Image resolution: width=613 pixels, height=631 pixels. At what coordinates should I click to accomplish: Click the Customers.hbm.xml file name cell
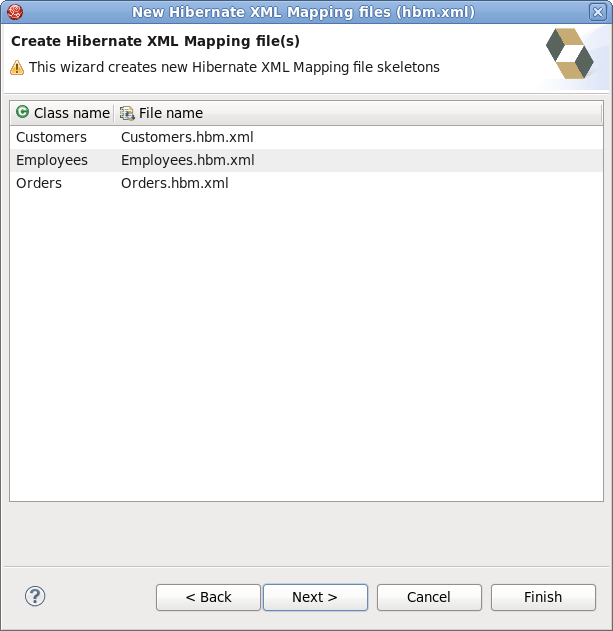(185, 137)
